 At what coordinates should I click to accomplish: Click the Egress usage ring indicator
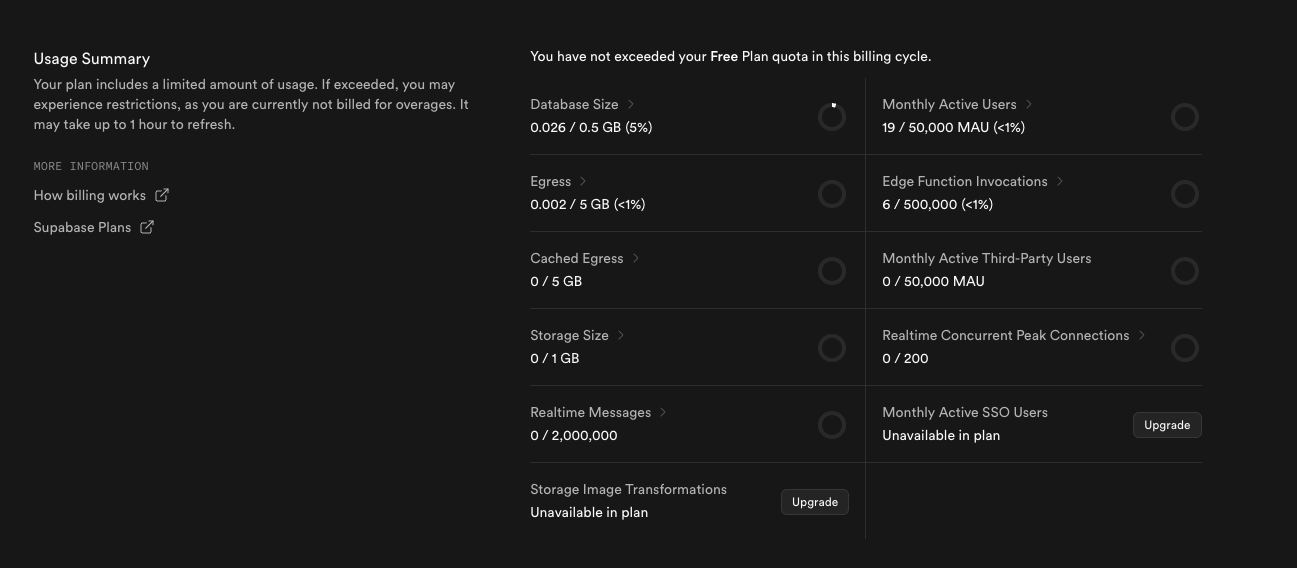tap(832, 194)
